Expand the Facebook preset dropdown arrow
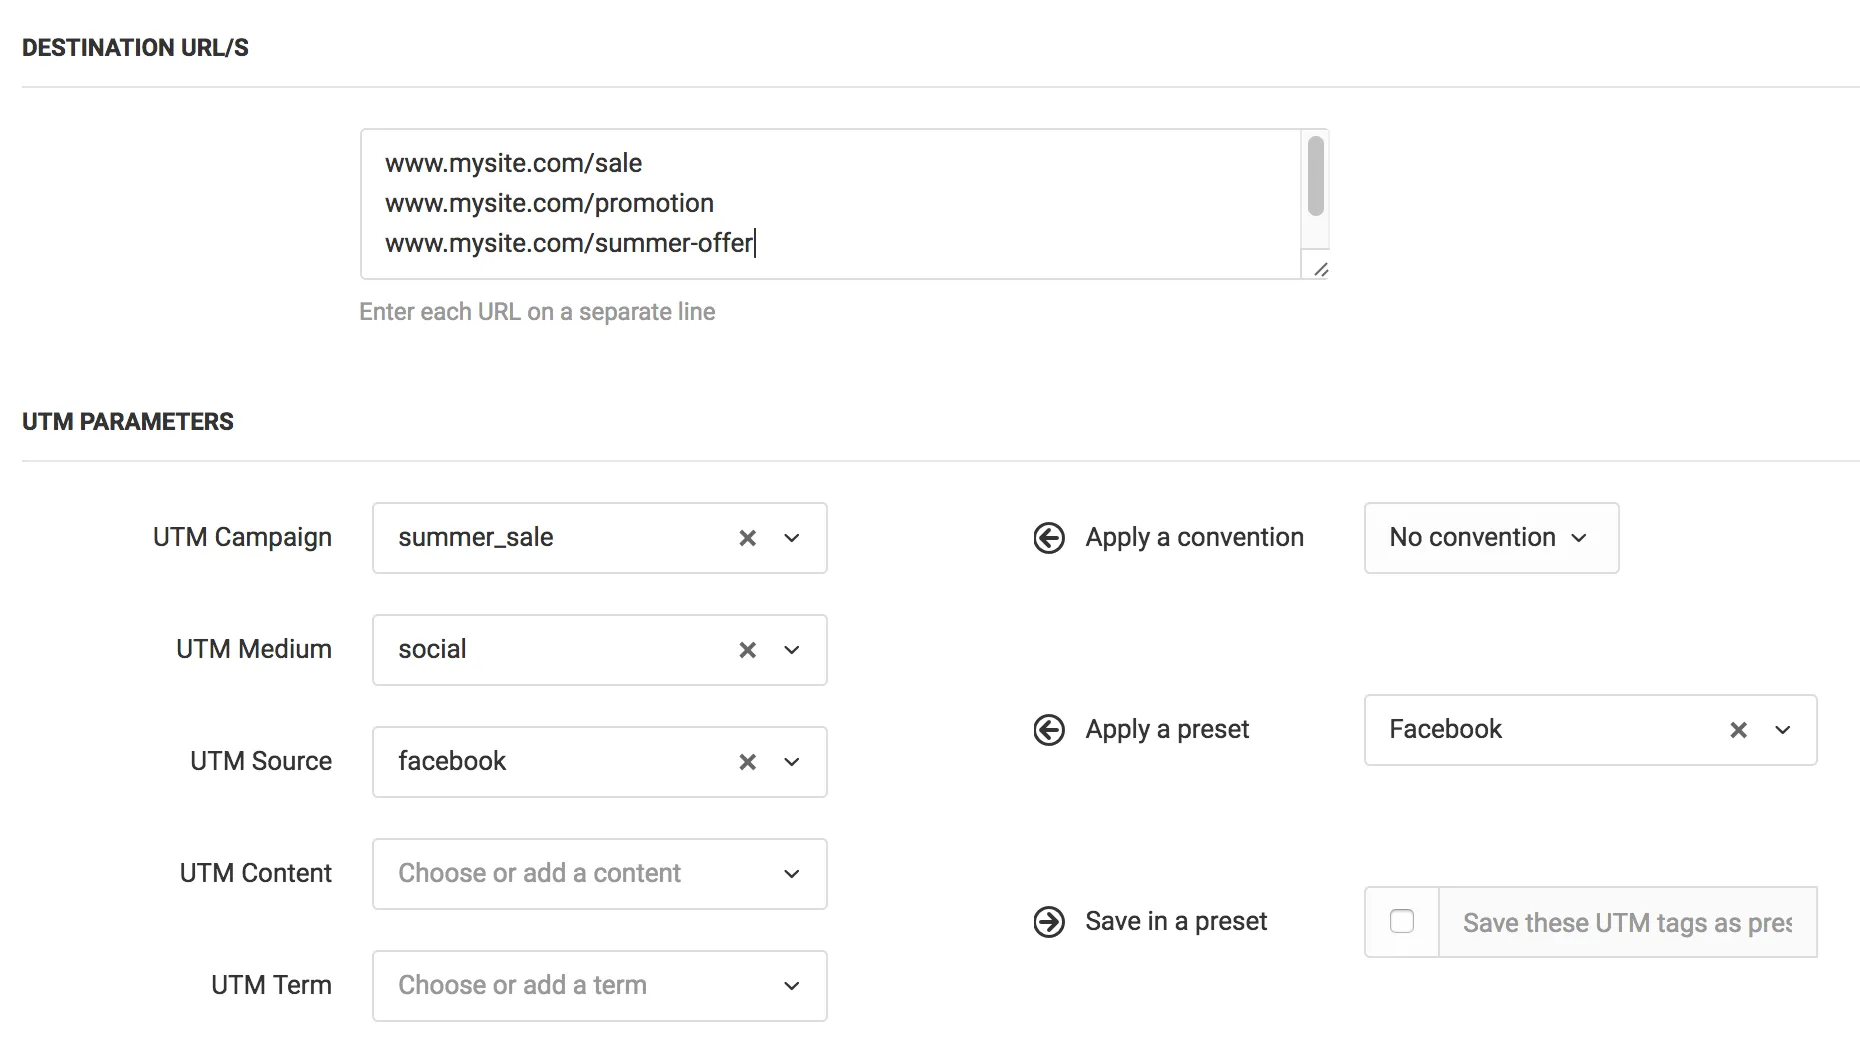Screen dimensions: 1860x1060 click(1782, 730)
